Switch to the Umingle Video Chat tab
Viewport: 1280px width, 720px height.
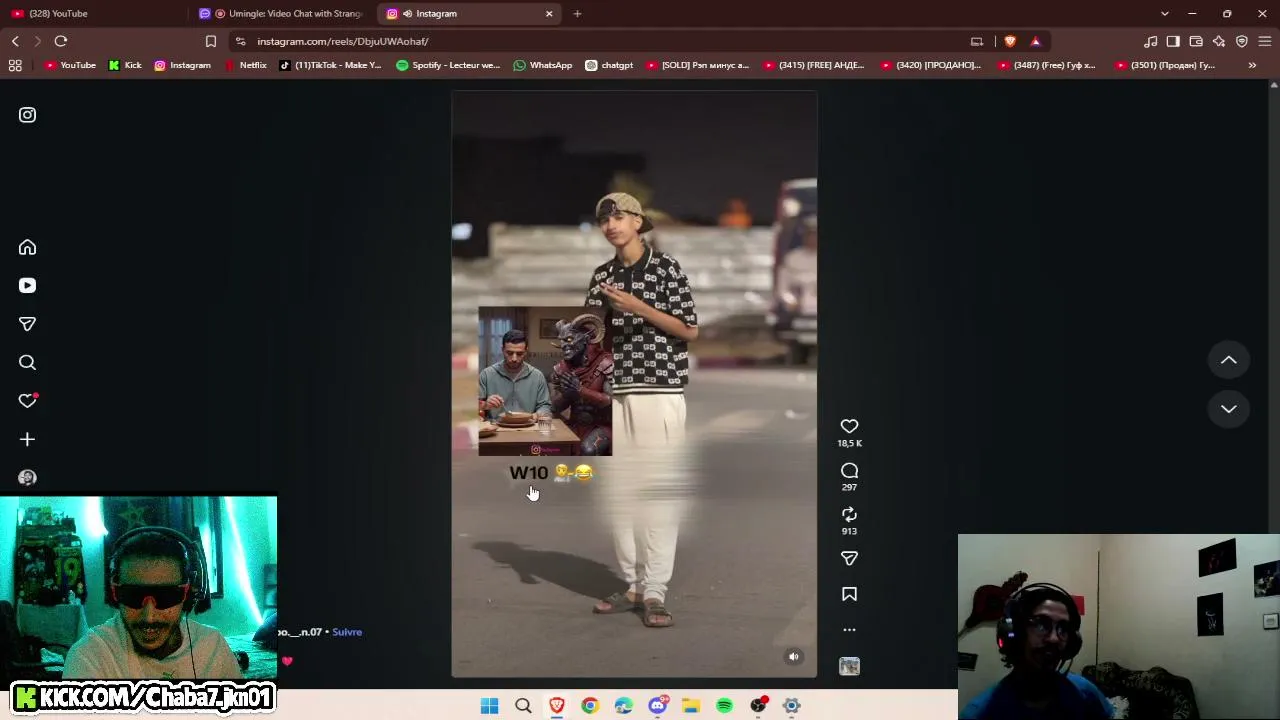click(x=282, y=14)
